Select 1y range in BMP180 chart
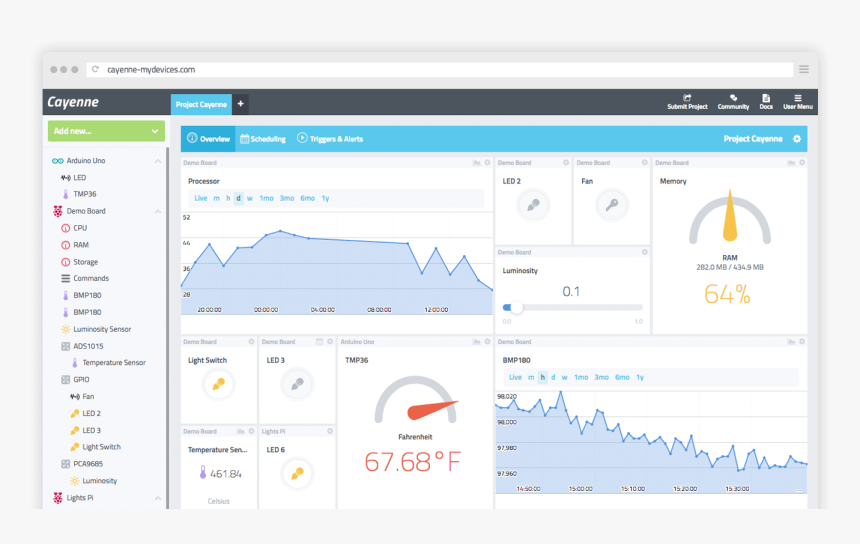The image size is (860, 544). tap(640, 377)
